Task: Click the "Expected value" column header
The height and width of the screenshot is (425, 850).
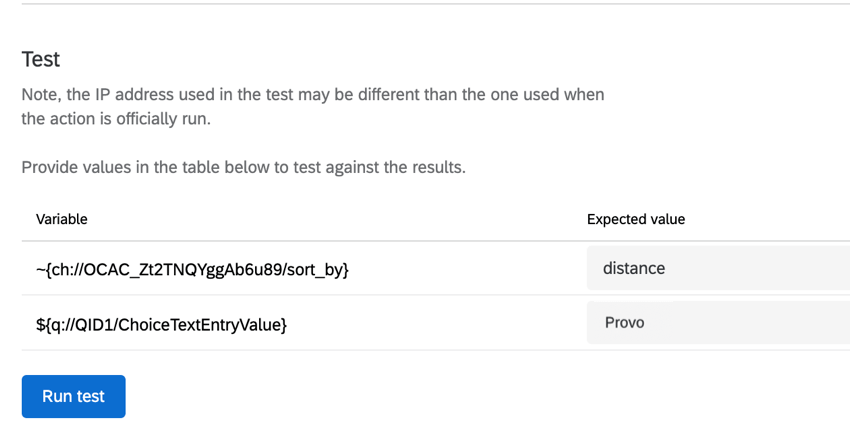Action: (x=635, y=219)
